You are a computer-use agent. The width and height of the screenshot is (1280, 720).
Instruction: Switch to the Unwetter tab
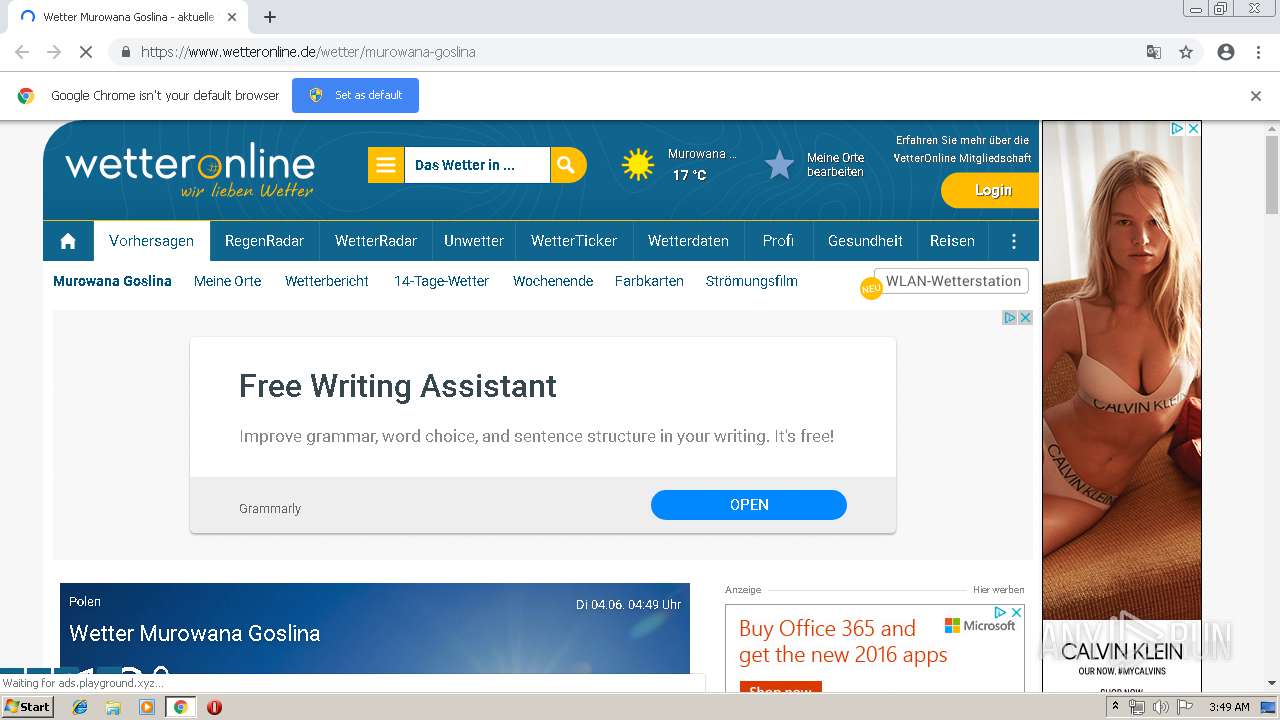[x=474, y=241]
